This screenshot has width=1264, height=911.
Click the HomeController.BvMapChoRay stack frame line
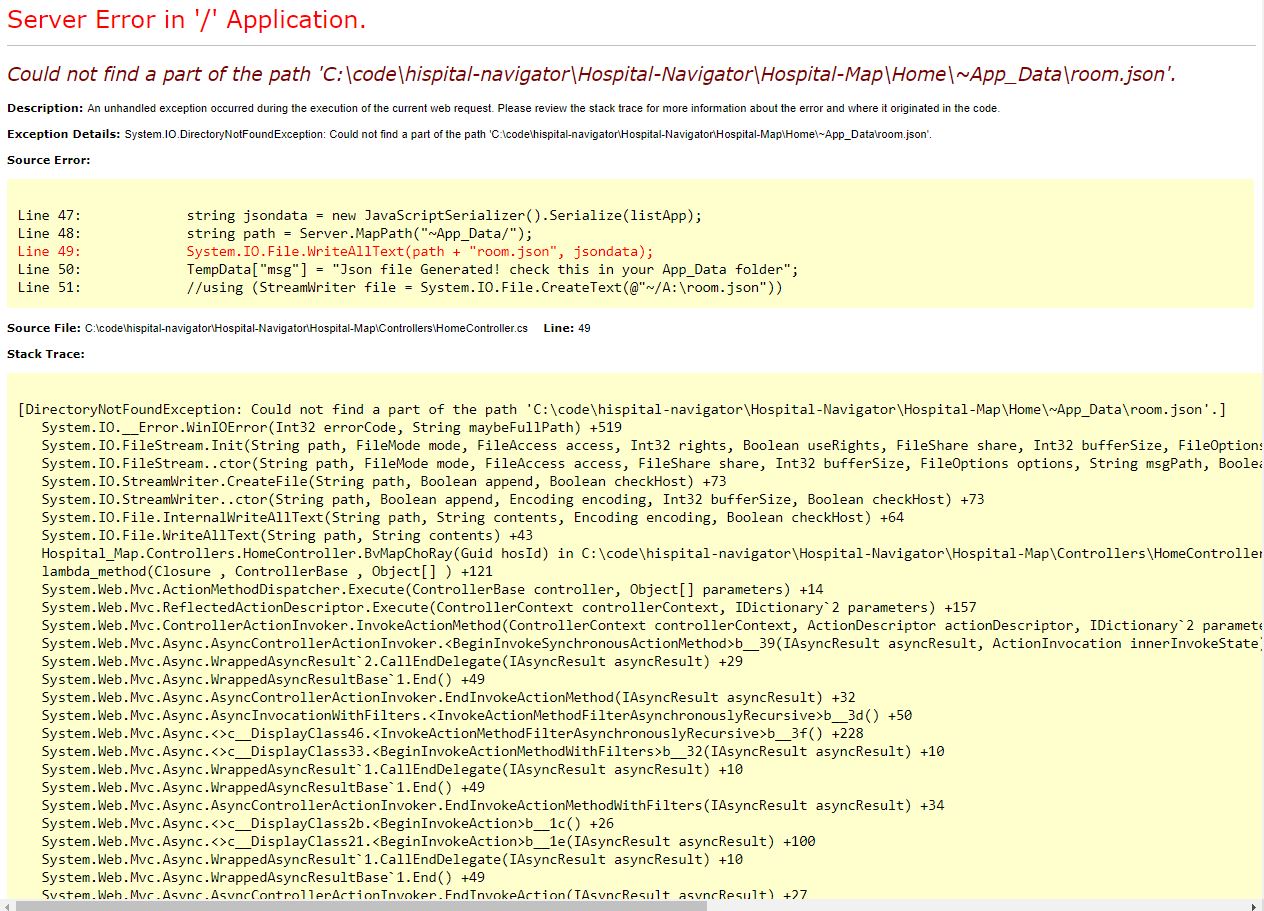pyautogui.click(x=620, y=553)
